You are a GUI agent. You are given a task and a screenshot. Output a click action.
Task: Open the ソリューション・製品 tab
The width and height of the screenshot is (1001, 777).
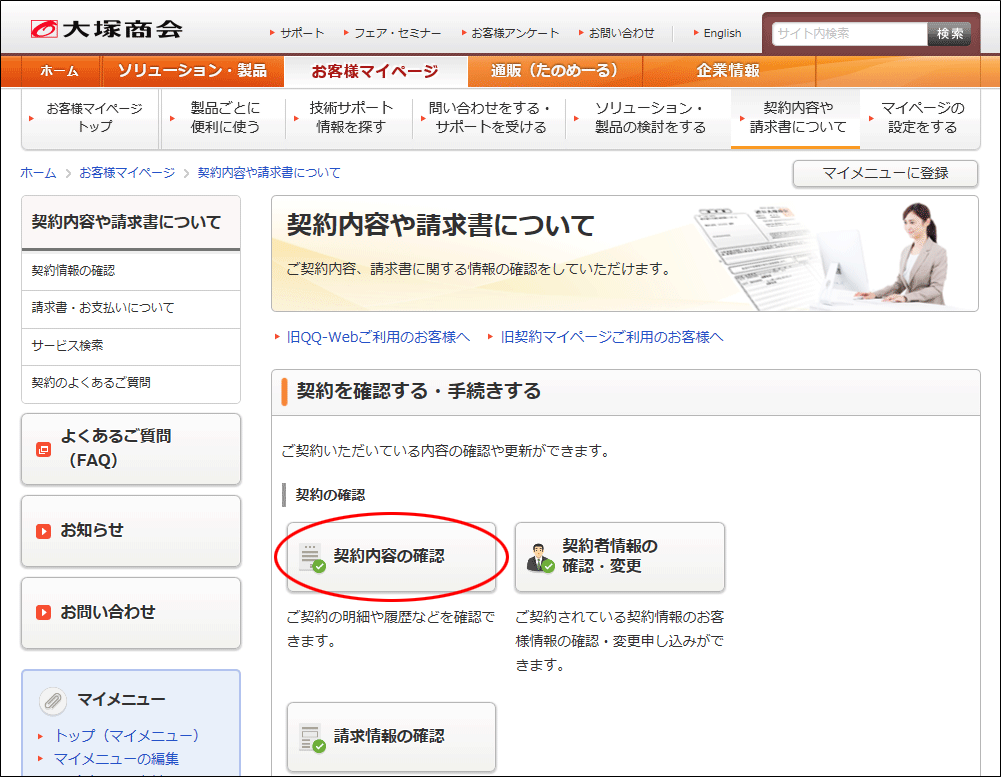coord(192,71)
